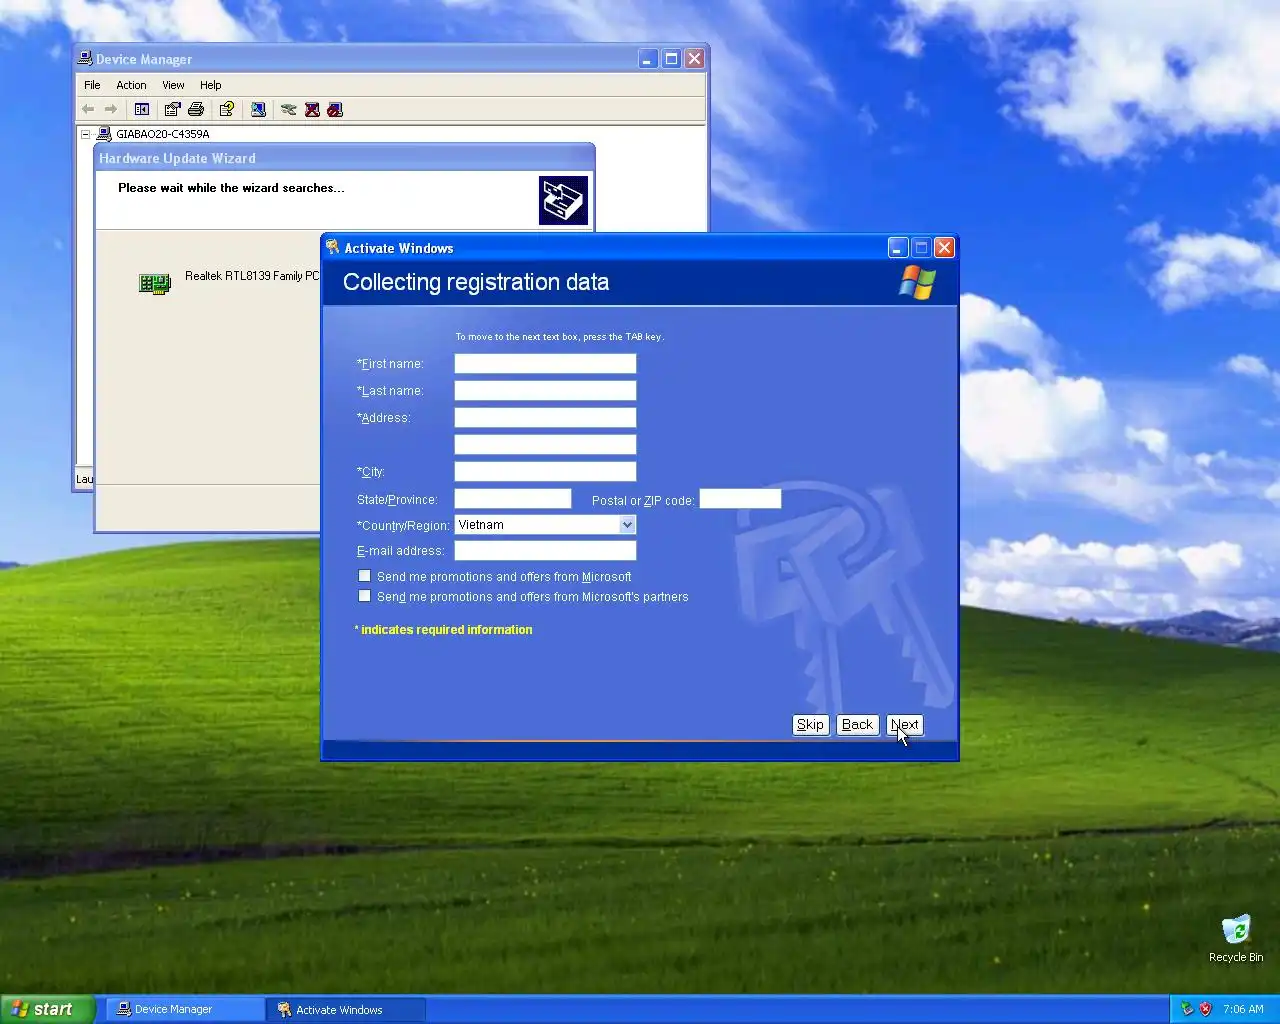Open the Action menu in Device Manager
Screen dimensions: 1280x1024
point(131,85)
